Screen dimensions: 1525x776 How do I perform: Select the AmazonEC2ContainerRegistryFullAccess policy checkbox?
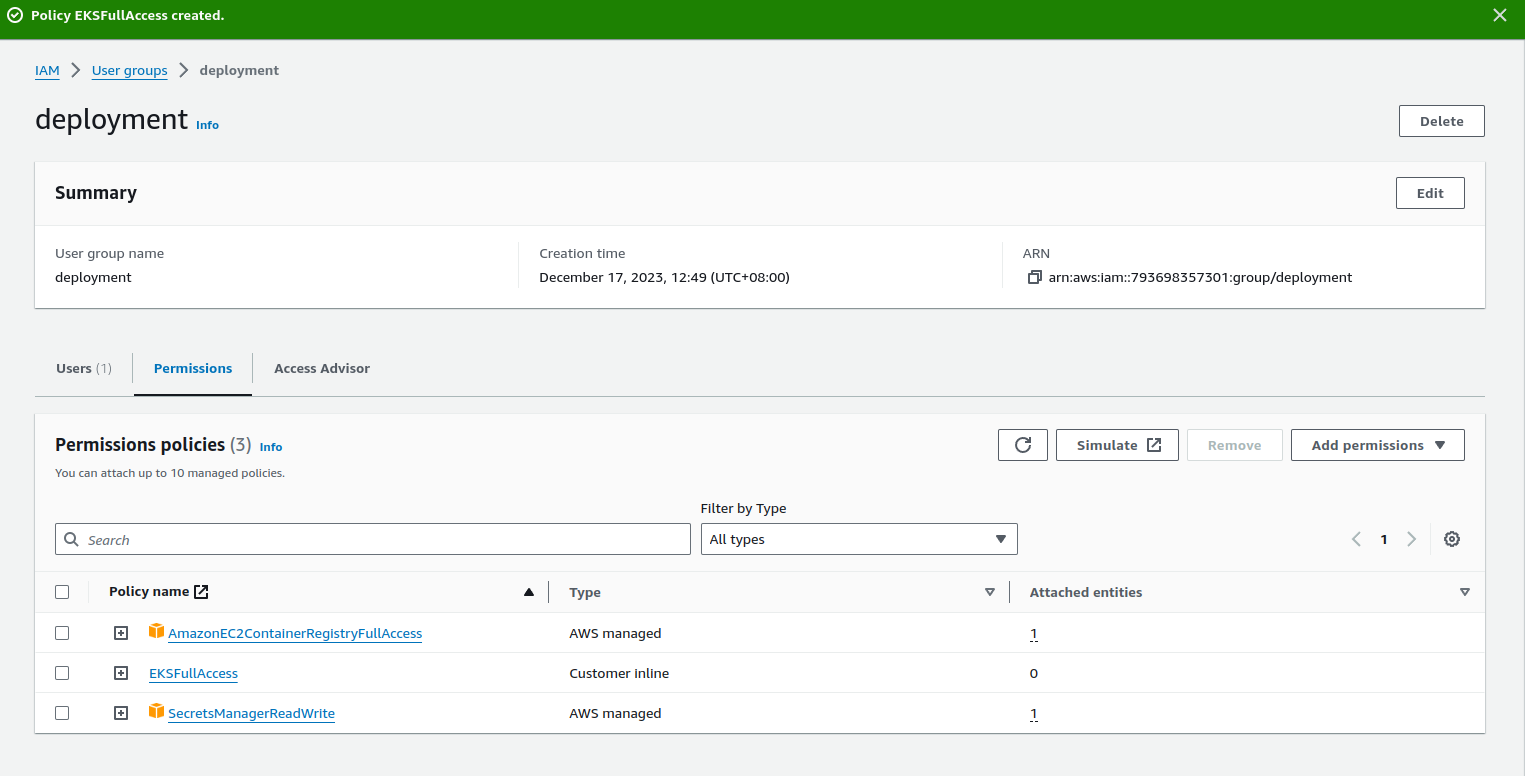(x=62, y=633)
